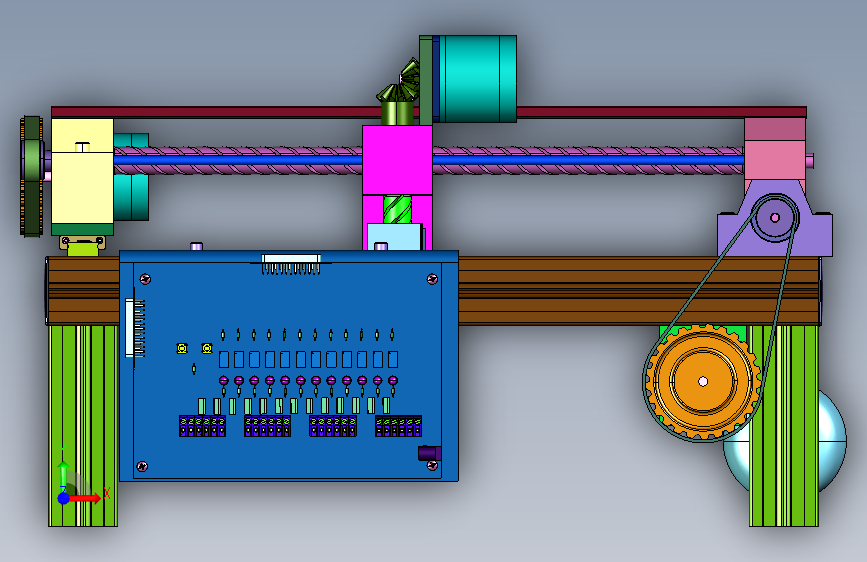Select the teal cylinder beside the yellow block
This screenshot has width=867, height=562.
tap(131, 197)
